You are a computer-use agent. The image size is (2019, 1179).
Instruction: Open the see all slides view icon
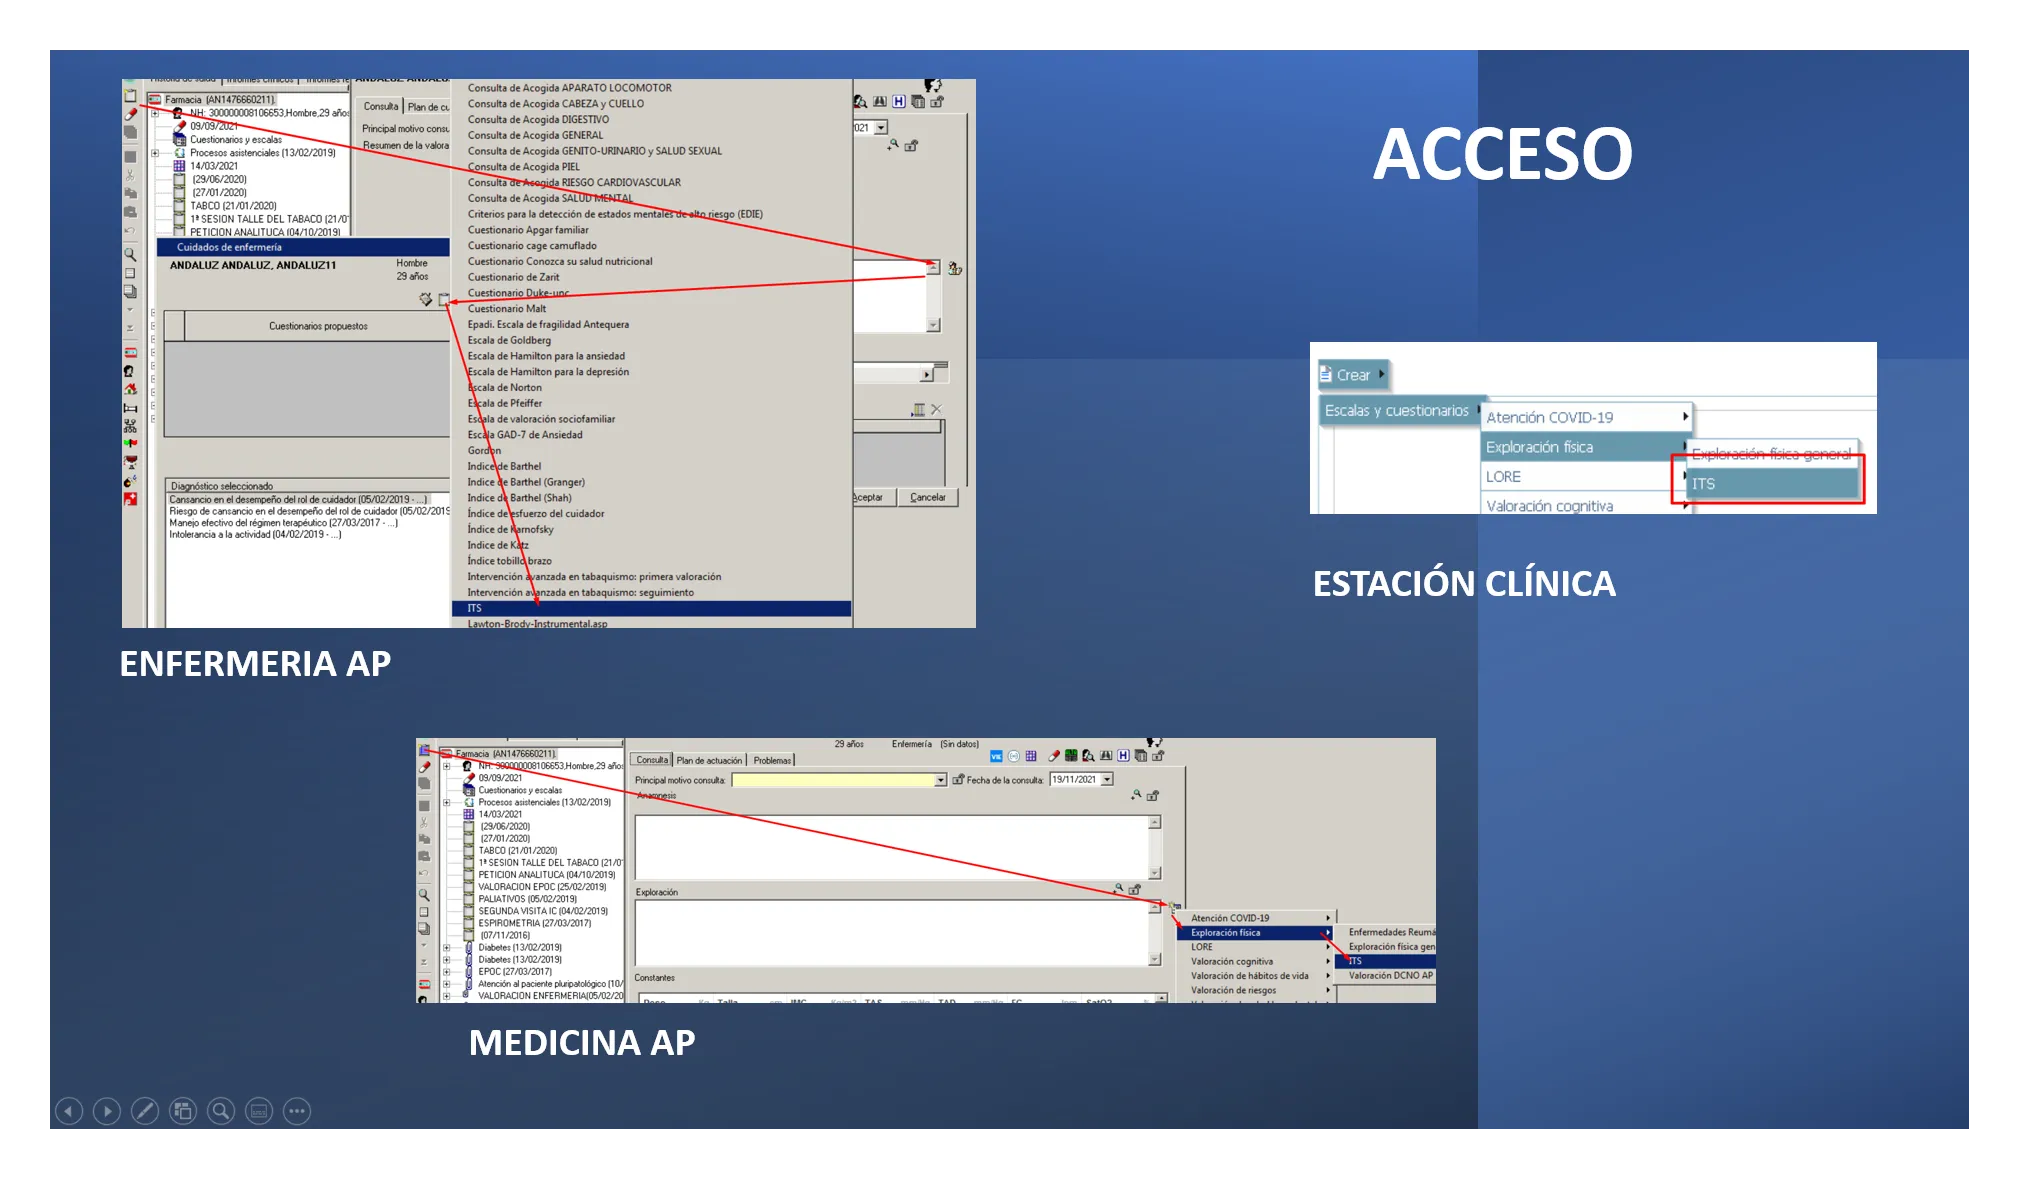coord(183,1111)
